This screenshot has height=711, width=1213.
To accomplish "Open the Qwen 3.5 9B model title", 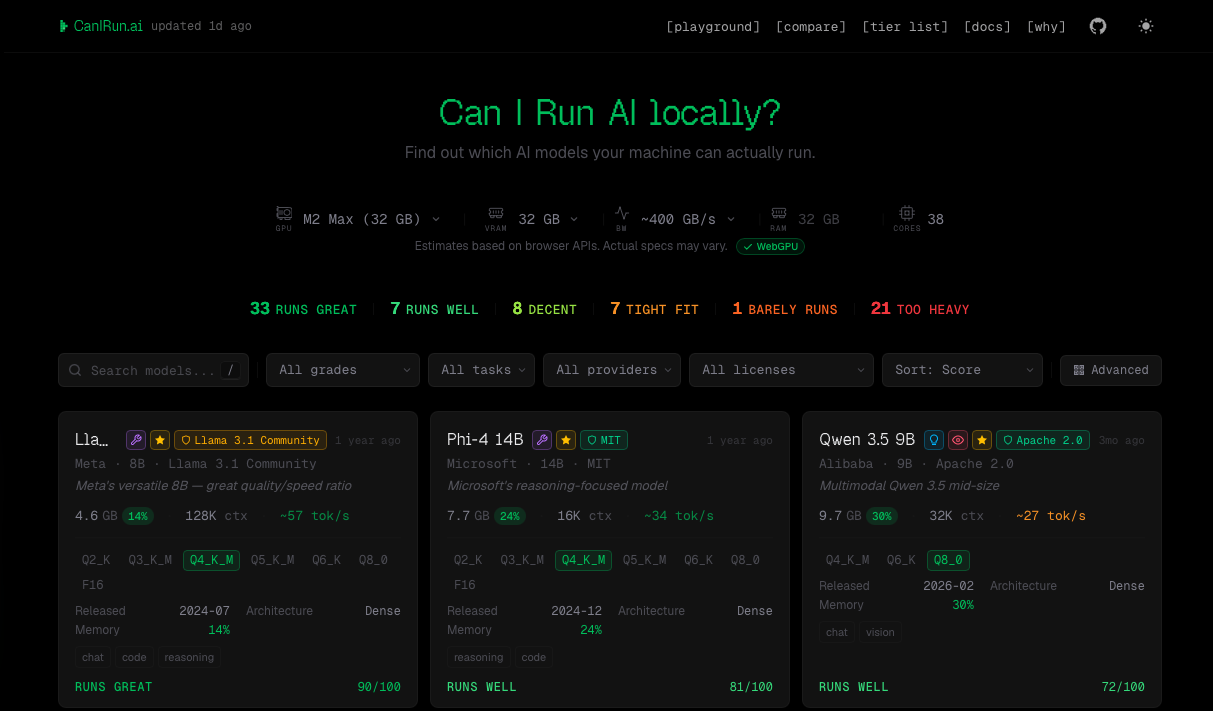I will click(867, 440).
